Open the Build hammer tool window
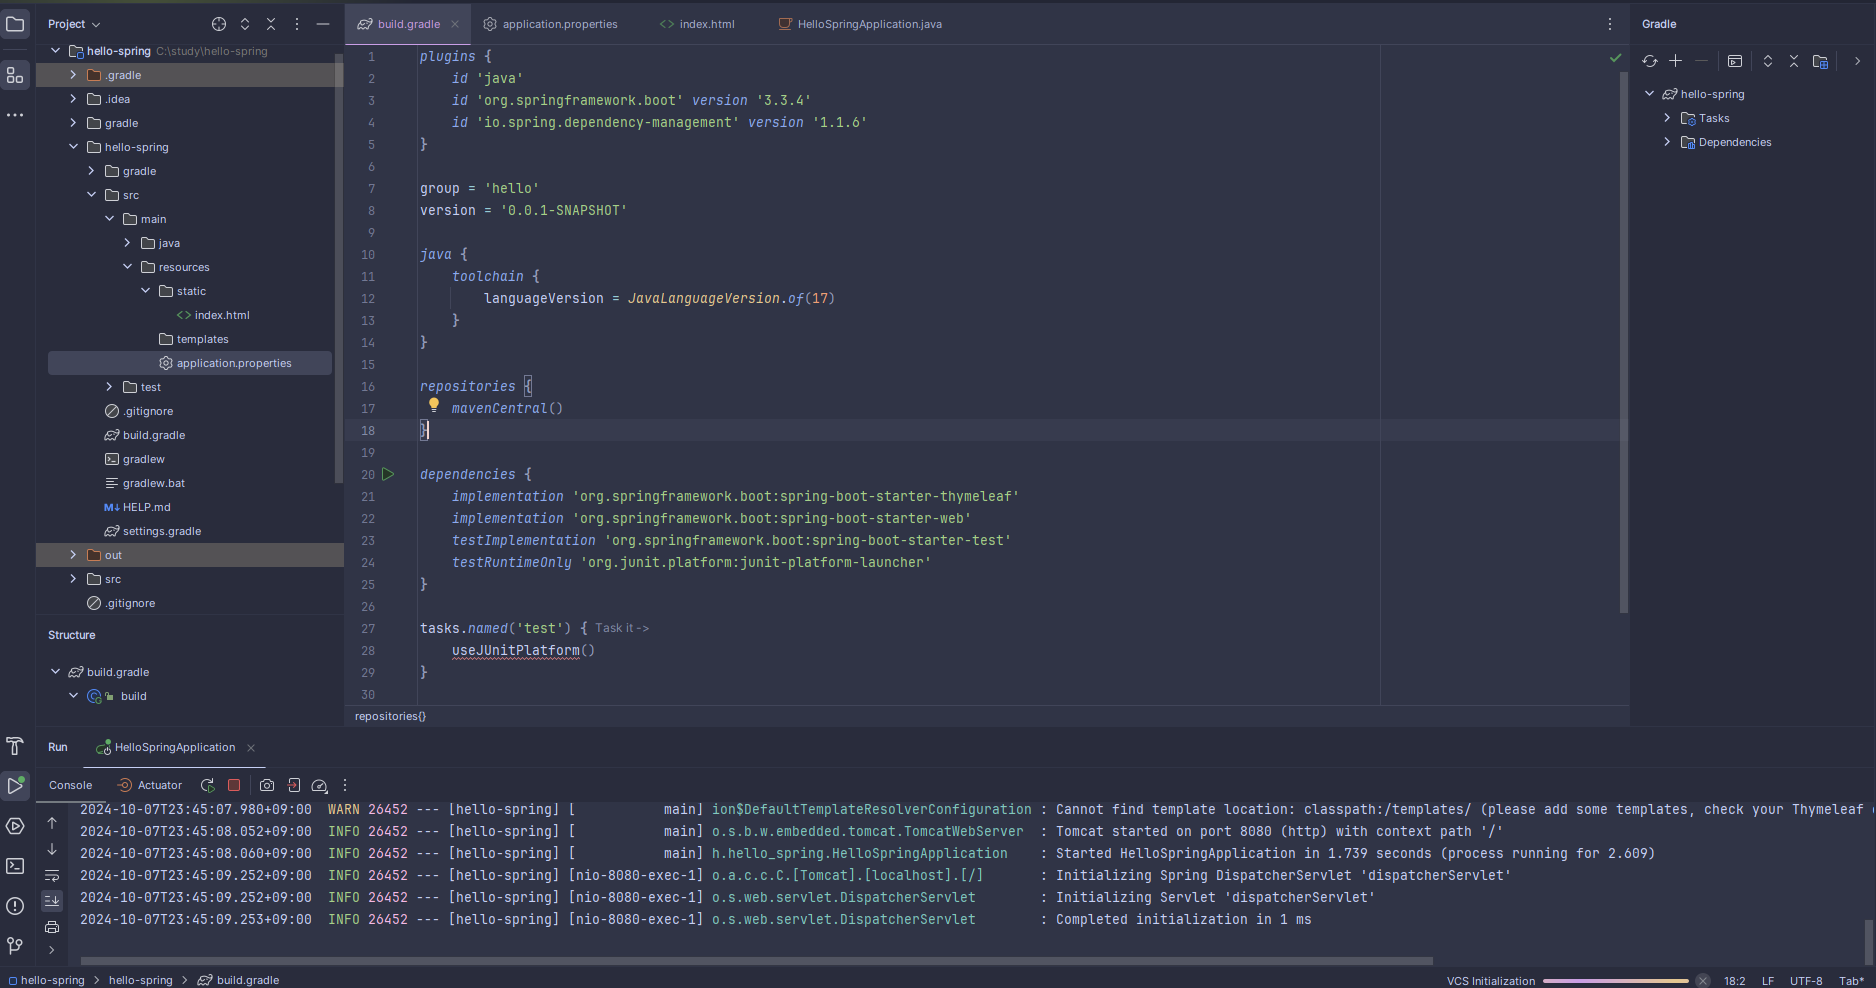This screenshot has width=1876, height=988. pos(15,746)
